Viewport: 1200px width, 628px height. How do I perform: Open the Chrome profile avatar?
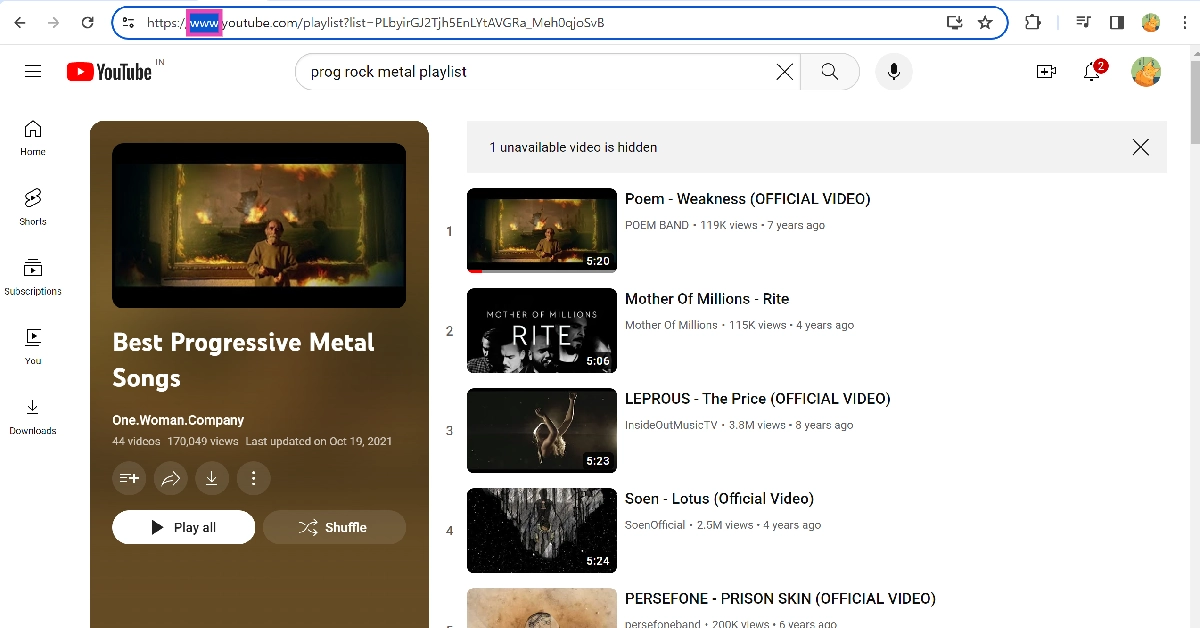point(1150,22)
